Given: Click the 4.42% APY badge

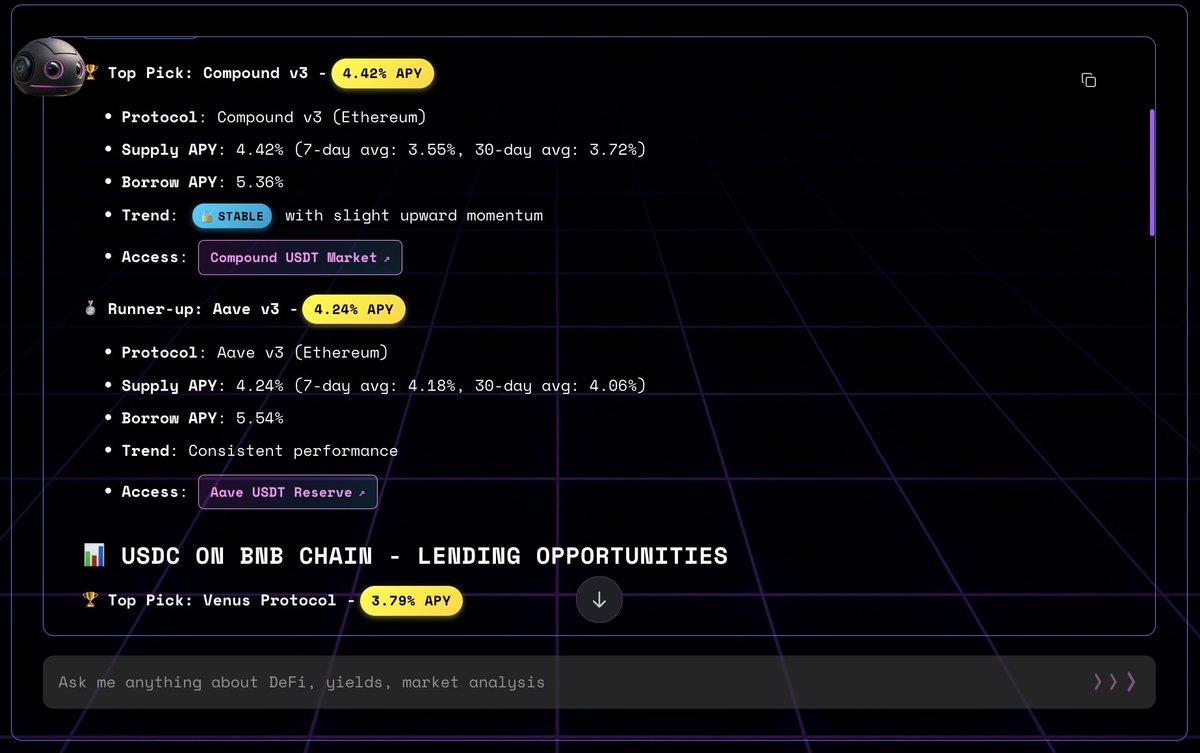Looking at the screenshot, I should point(383,73).
